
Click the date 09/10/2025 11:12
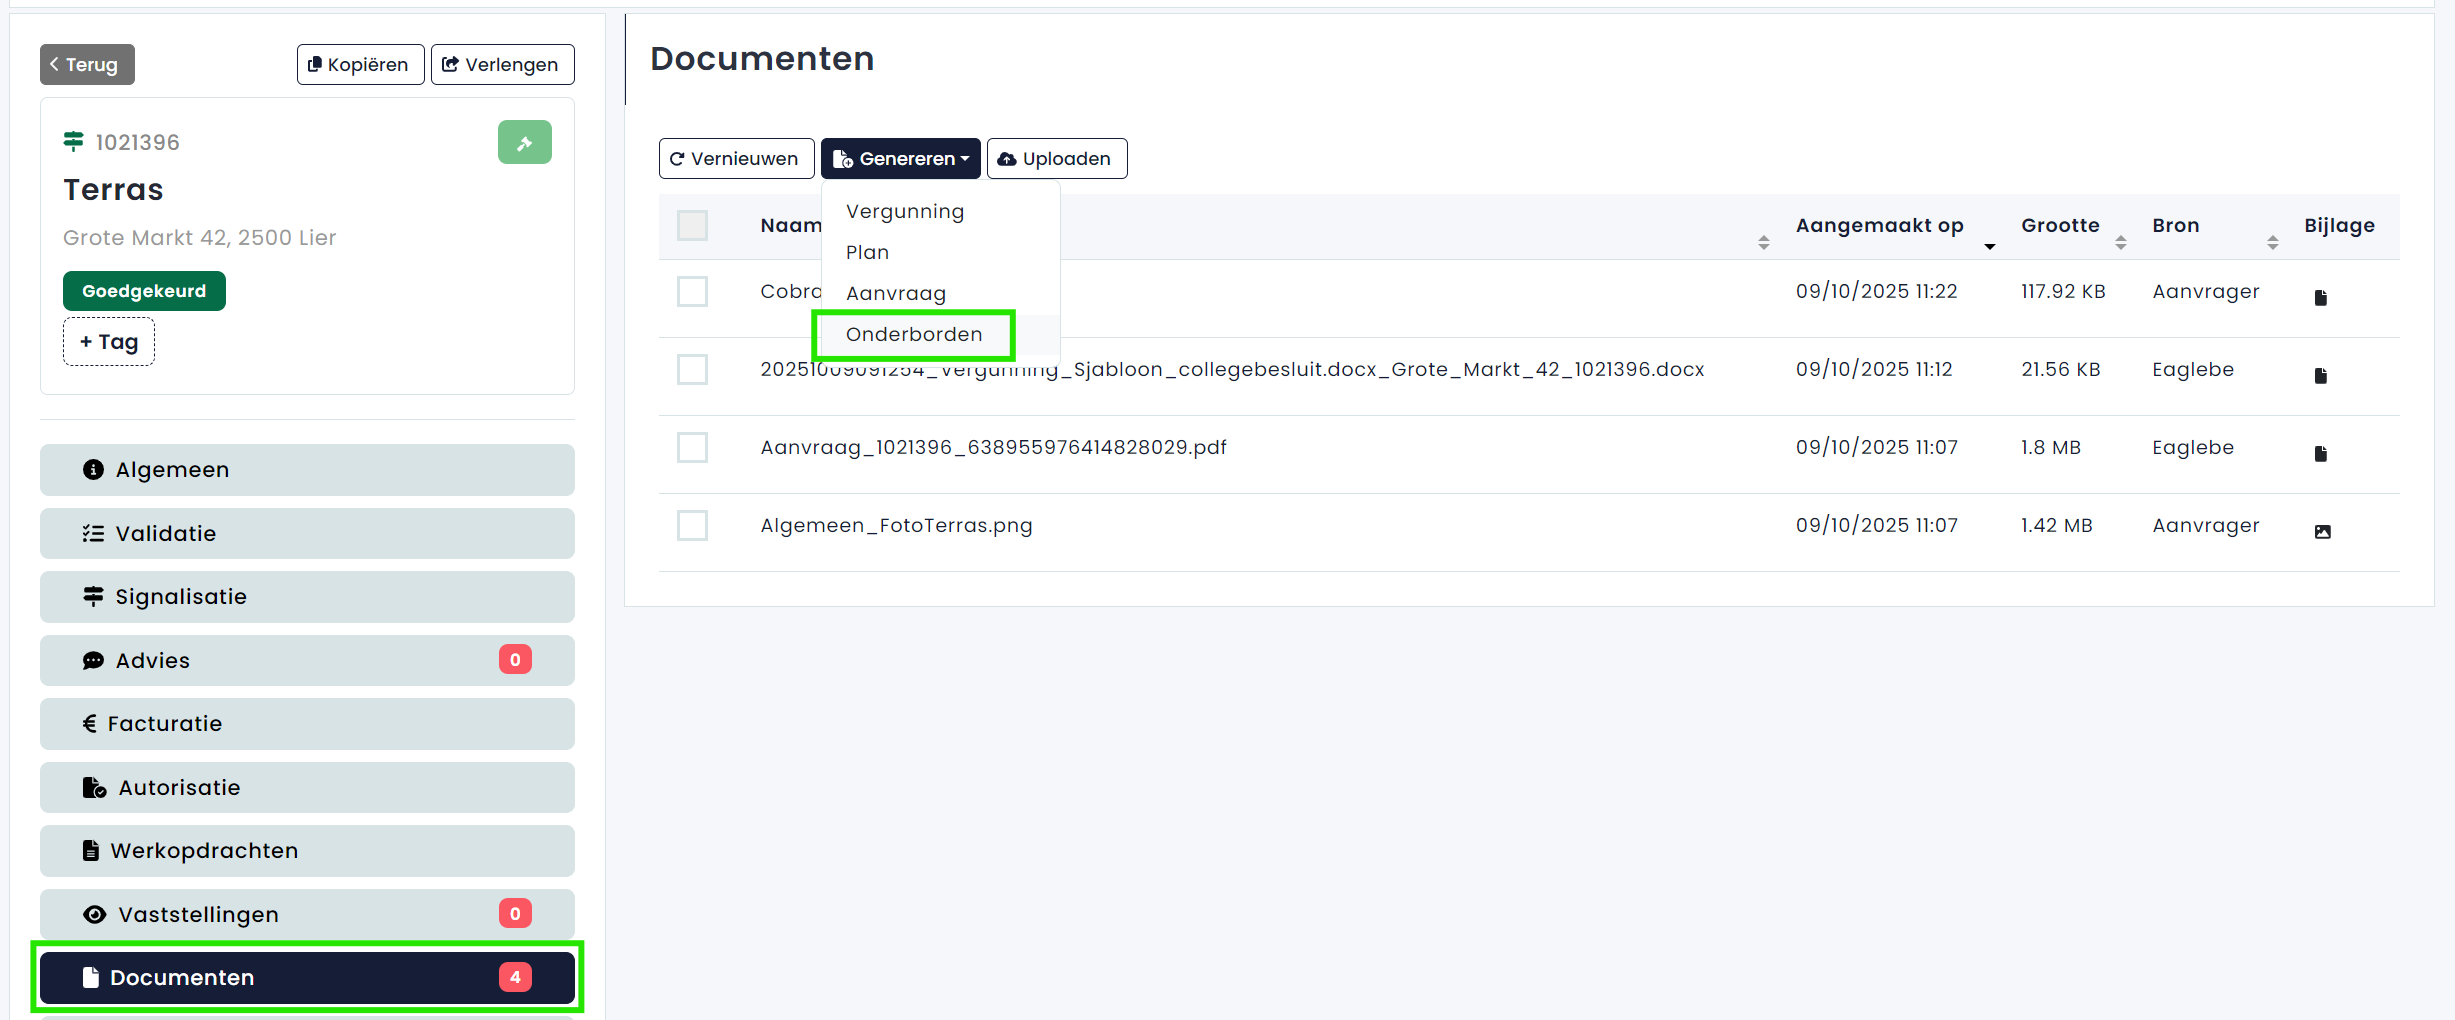coord(1874,370)
